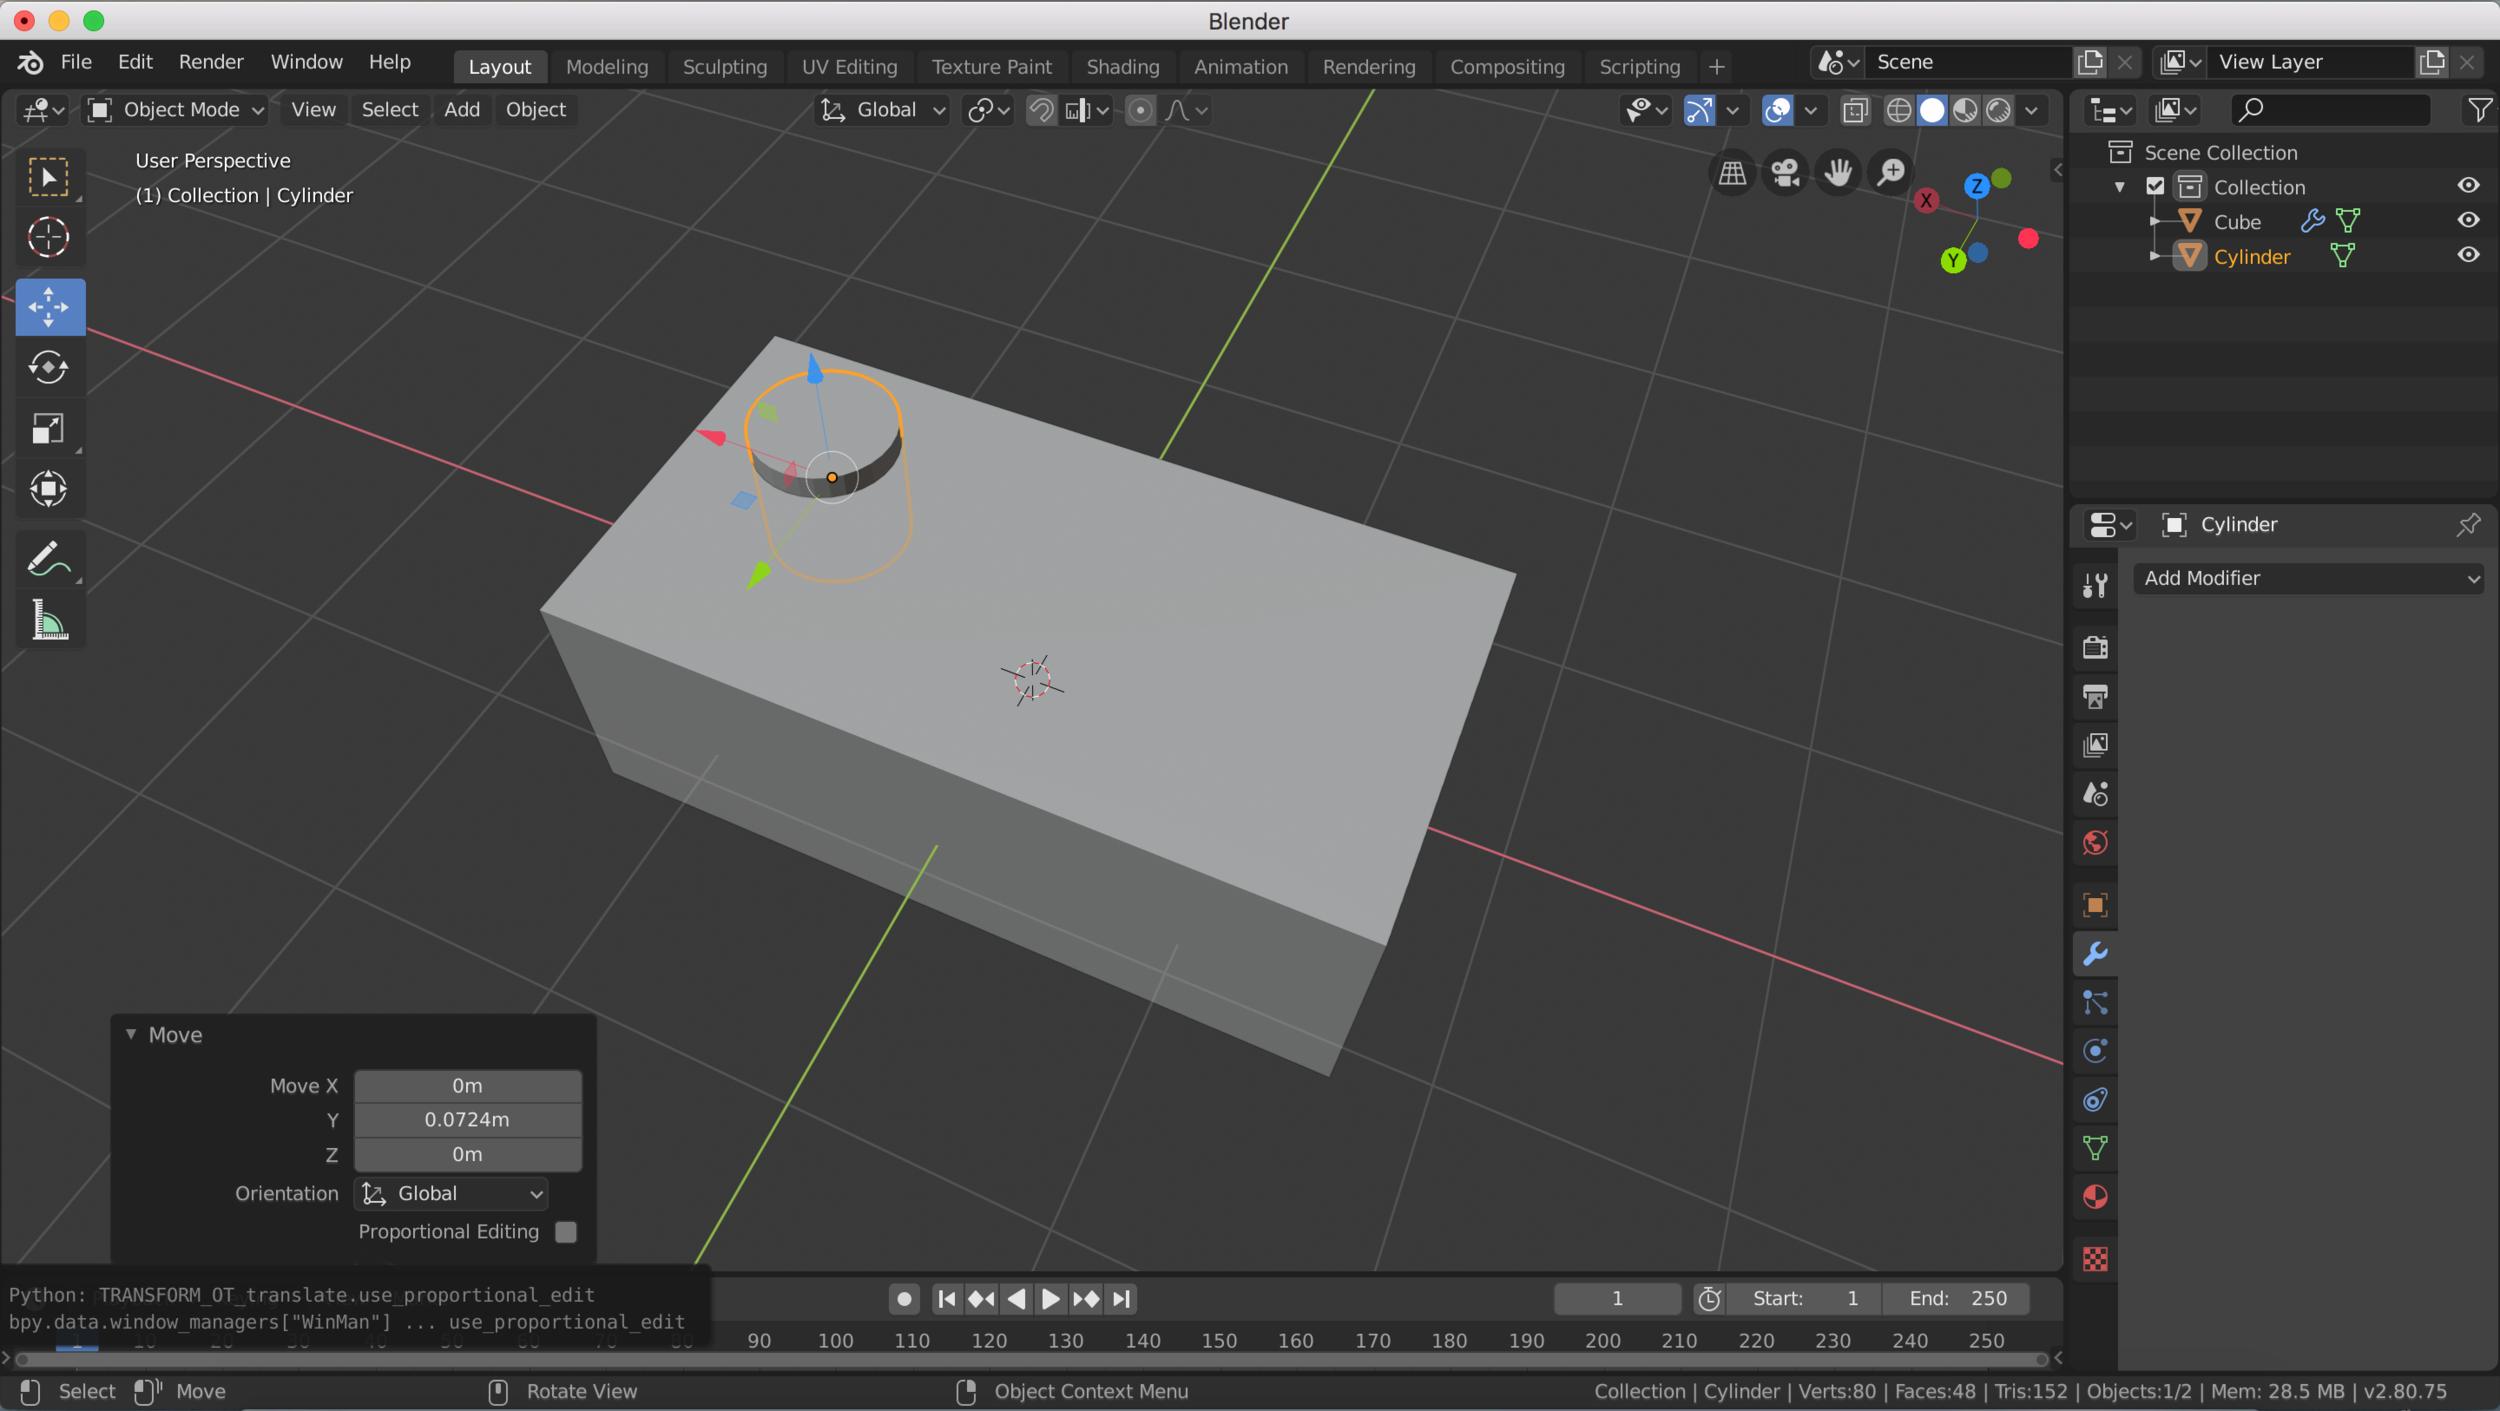Viewport: 2500px width, 1411px height.
Task: Open the Render properties tab
Action: (2095, 647)
